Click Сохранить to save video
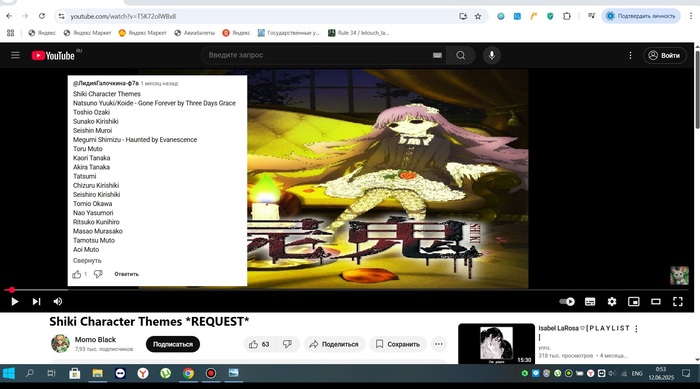The height and width of the screenshot is (389, 700). coord(398,344)
